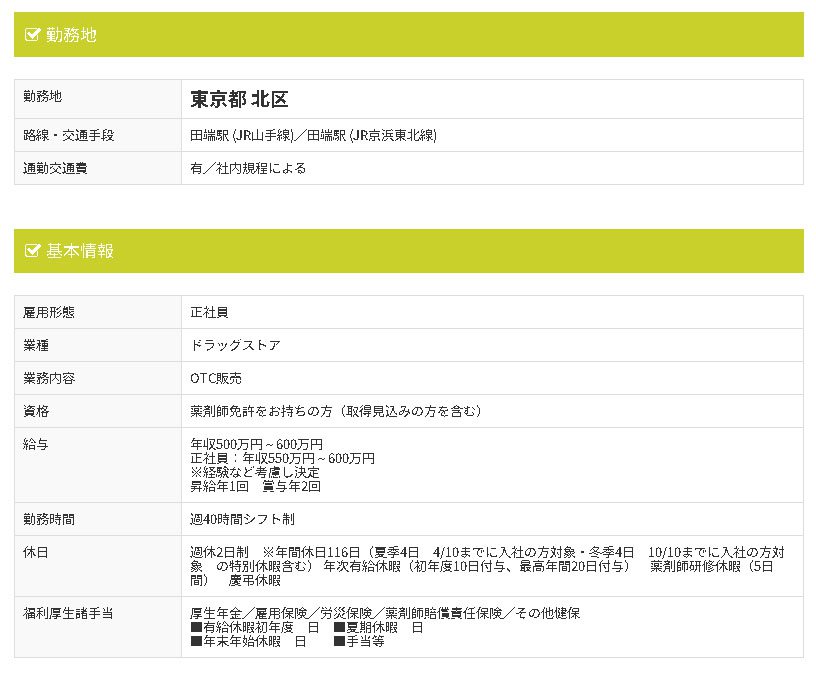
Task: Click the 勤務地 row label in the table
Action: 43,96
